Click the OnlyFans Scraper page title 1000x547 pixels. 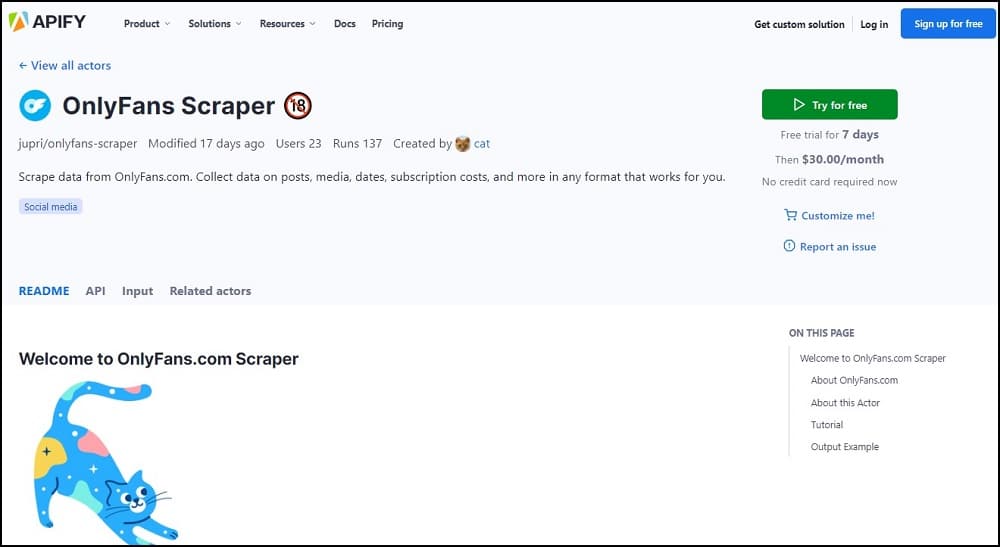coord(168,106)
